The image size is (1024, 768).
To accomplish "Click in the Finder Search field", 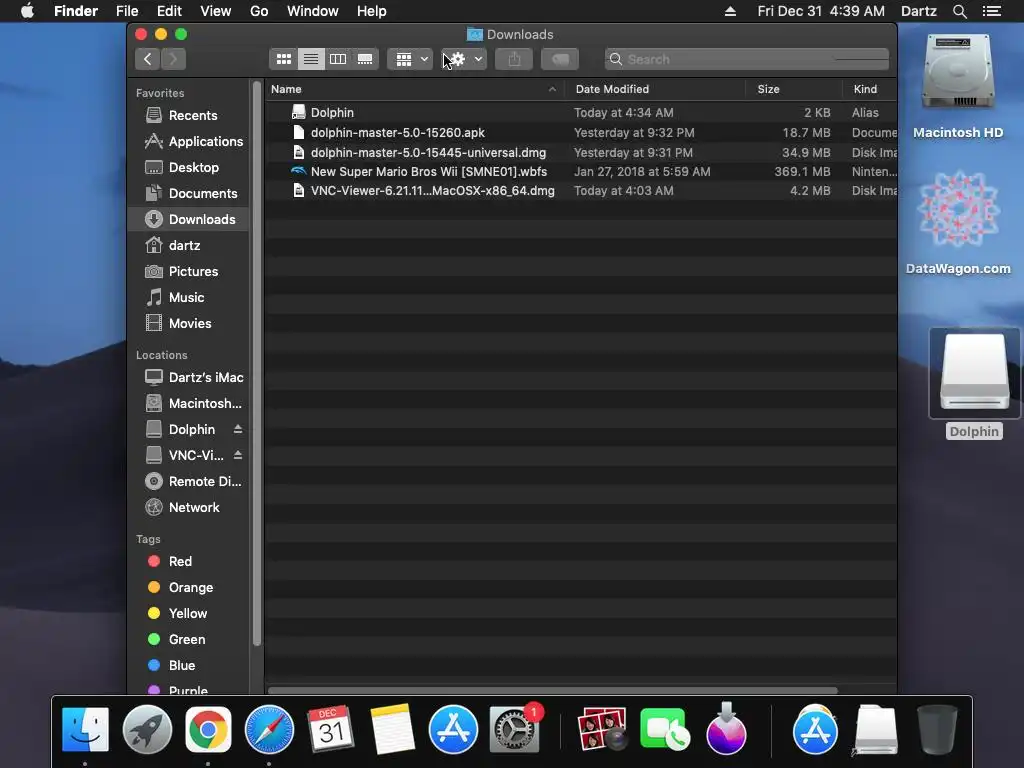I will pyautogui.click(x=746, y=59).
